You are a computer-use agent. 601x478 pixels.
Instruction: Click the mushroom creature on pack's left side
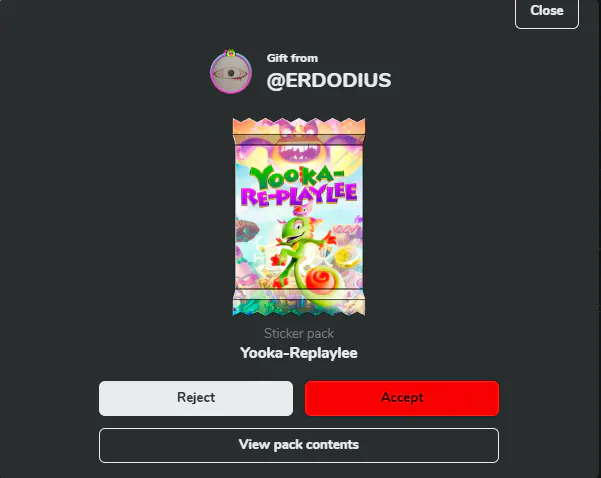pos(246,231)
